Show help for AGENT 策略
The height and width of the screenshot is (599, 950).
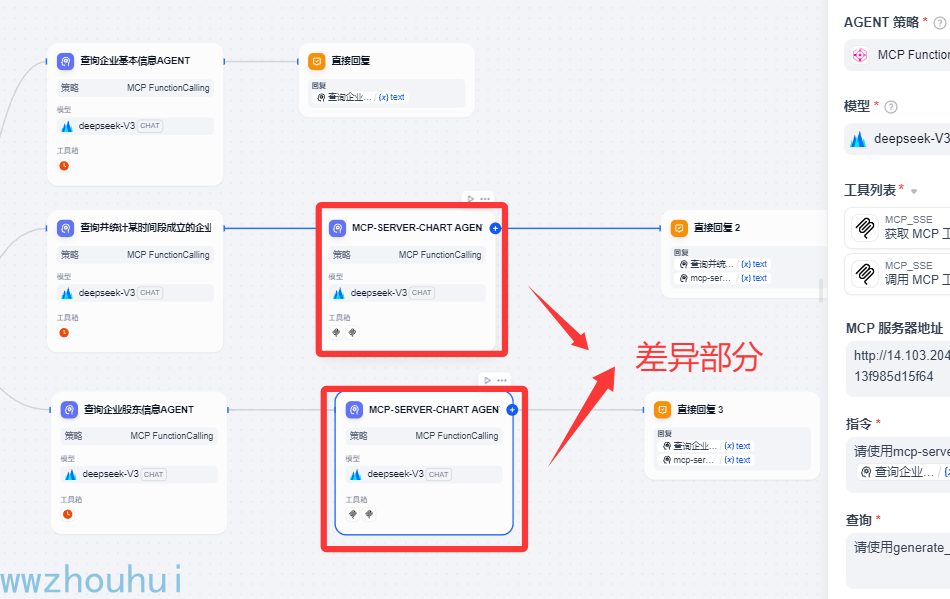click(x=940, y=23)
